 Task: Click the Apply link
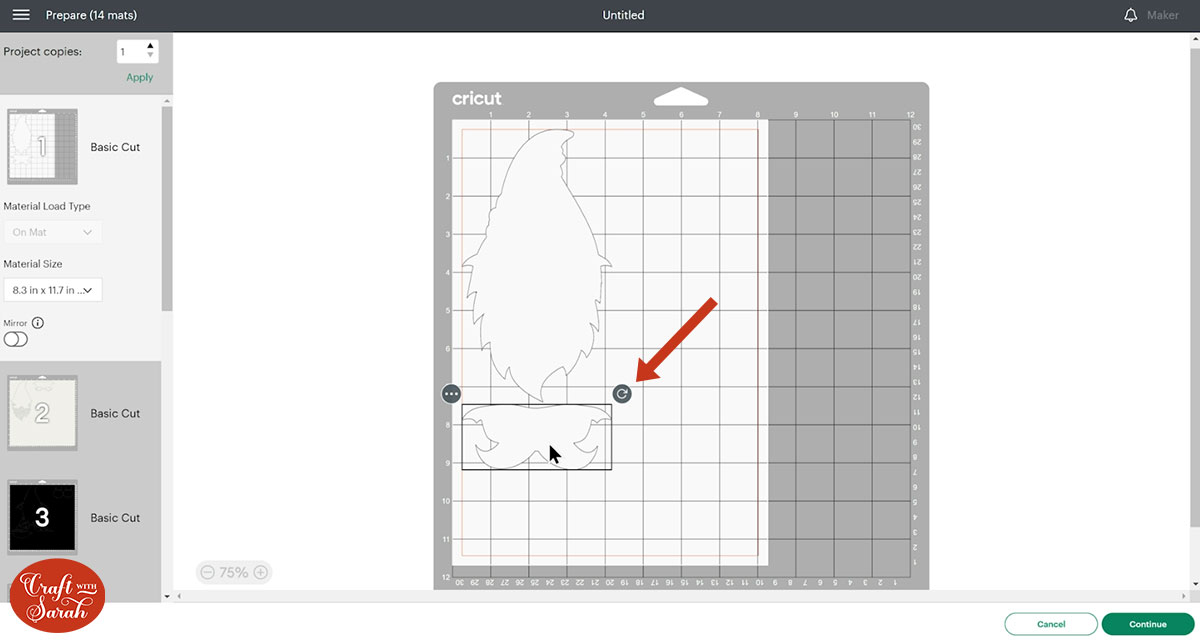(x=140, y=77)
